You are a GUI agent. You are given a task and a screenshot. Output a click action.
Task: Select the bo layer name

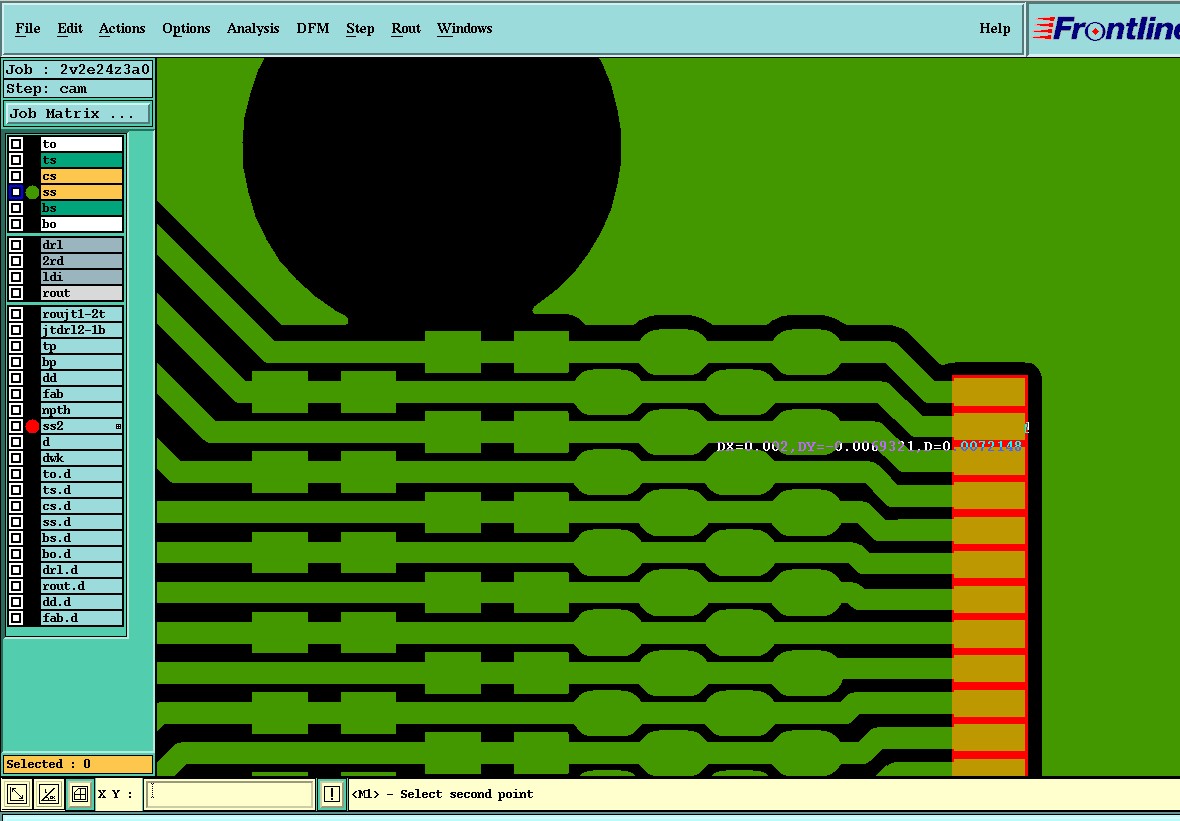[x=81, y=224]
